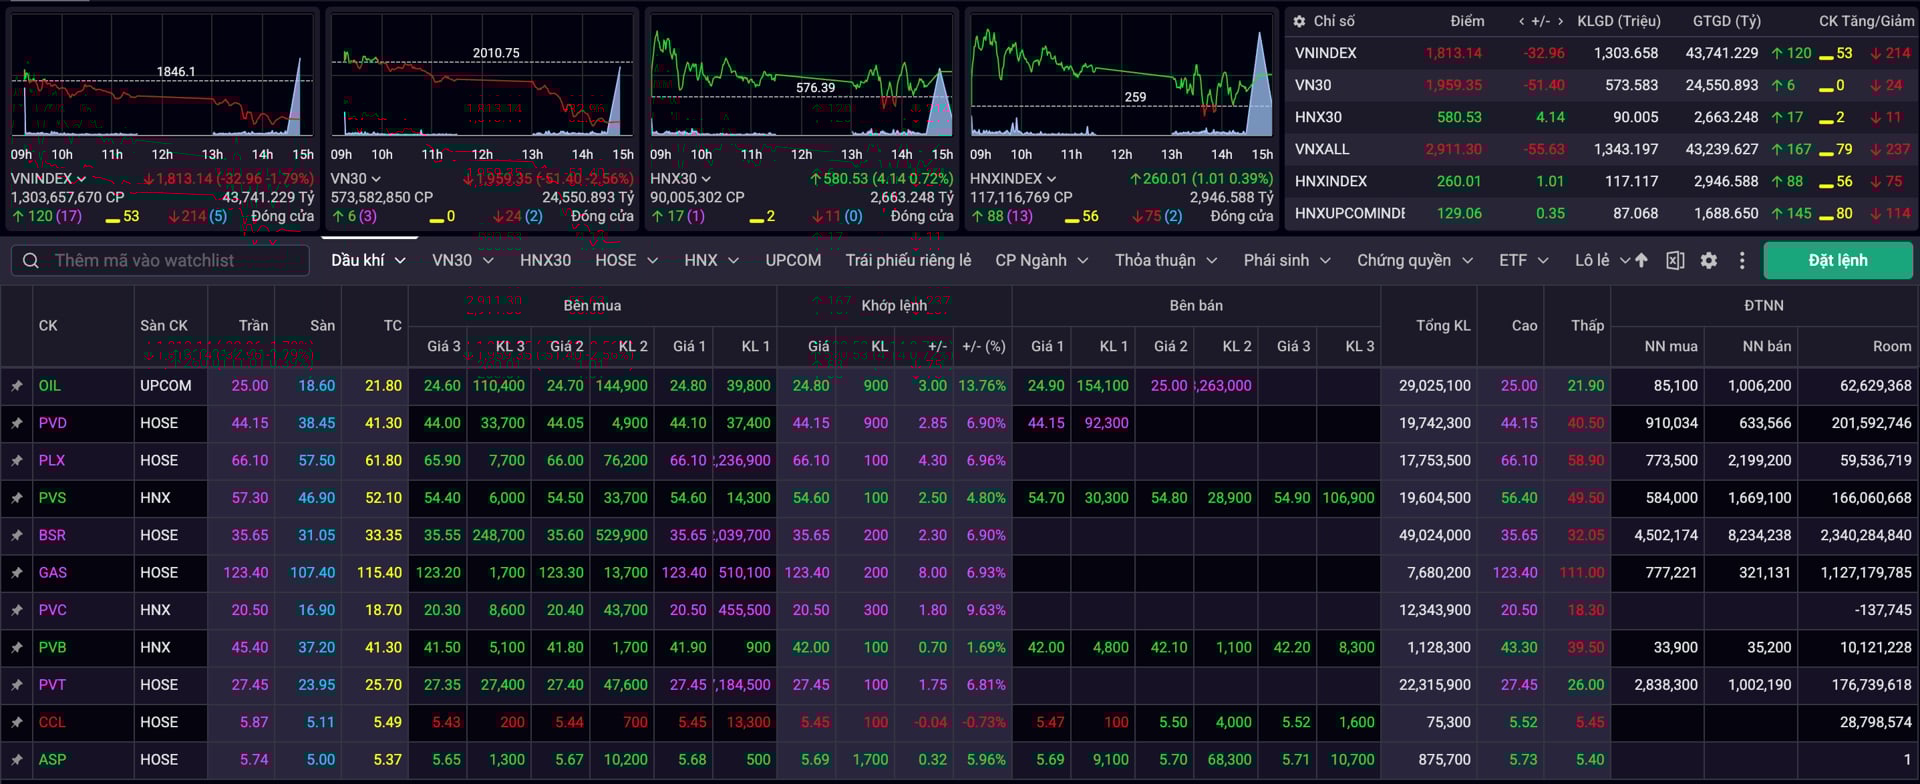
Task: Open the BSR stock symbol link
Action: [x=52, y=535]
